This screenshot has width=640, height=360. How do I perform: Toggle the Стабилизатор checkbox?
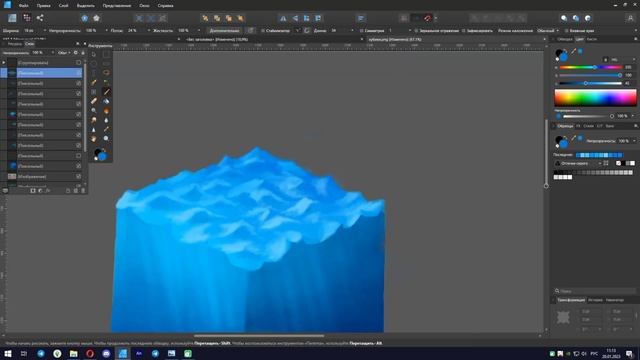(x=263, y=31)
